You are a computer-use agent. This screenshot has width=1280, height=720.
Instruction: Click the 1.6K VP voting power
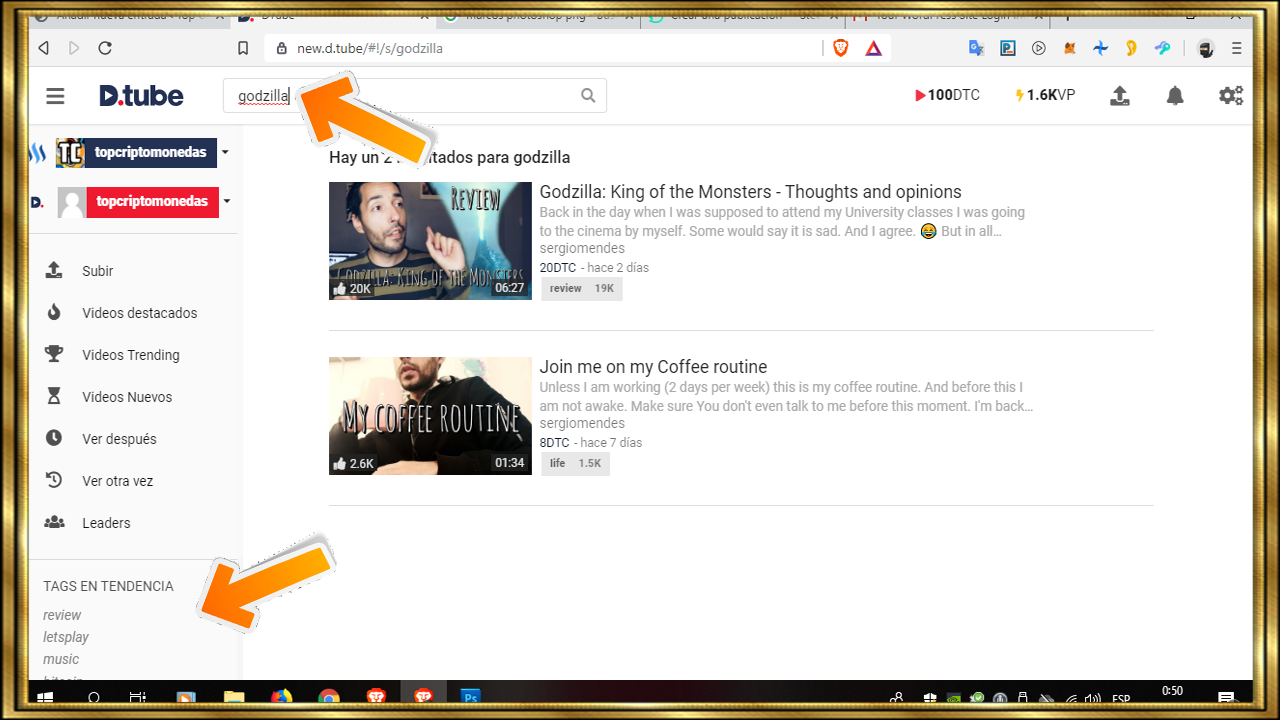coord(1045,96)
